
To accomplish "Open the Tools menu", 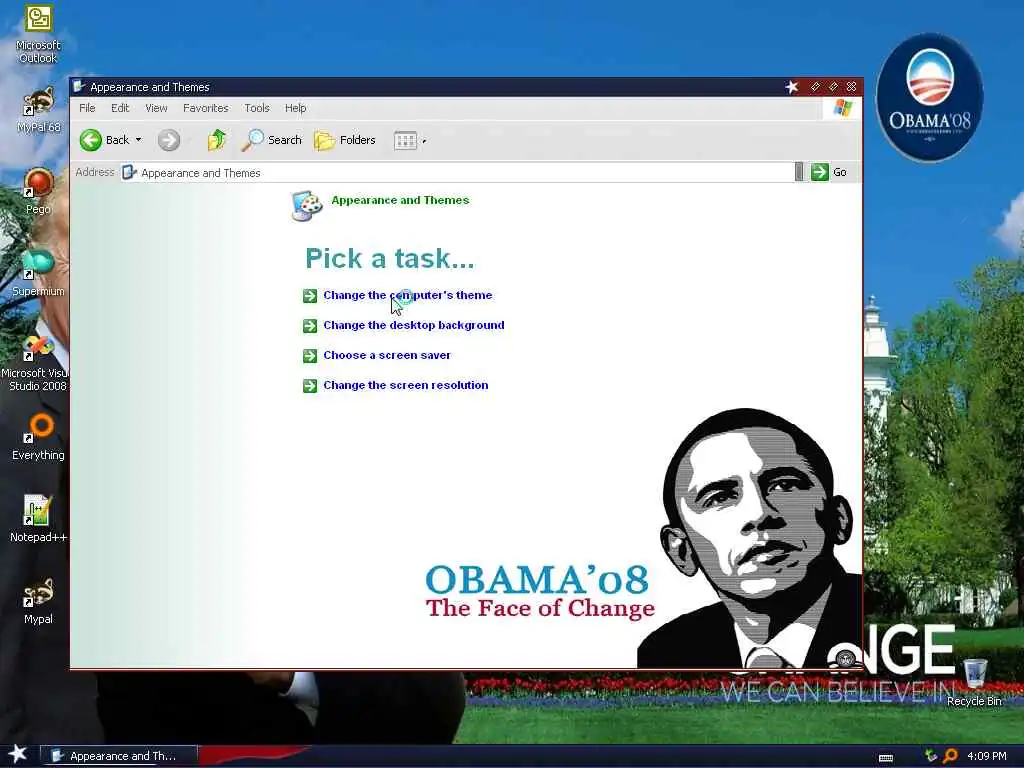I will click(x=257, y=108).
